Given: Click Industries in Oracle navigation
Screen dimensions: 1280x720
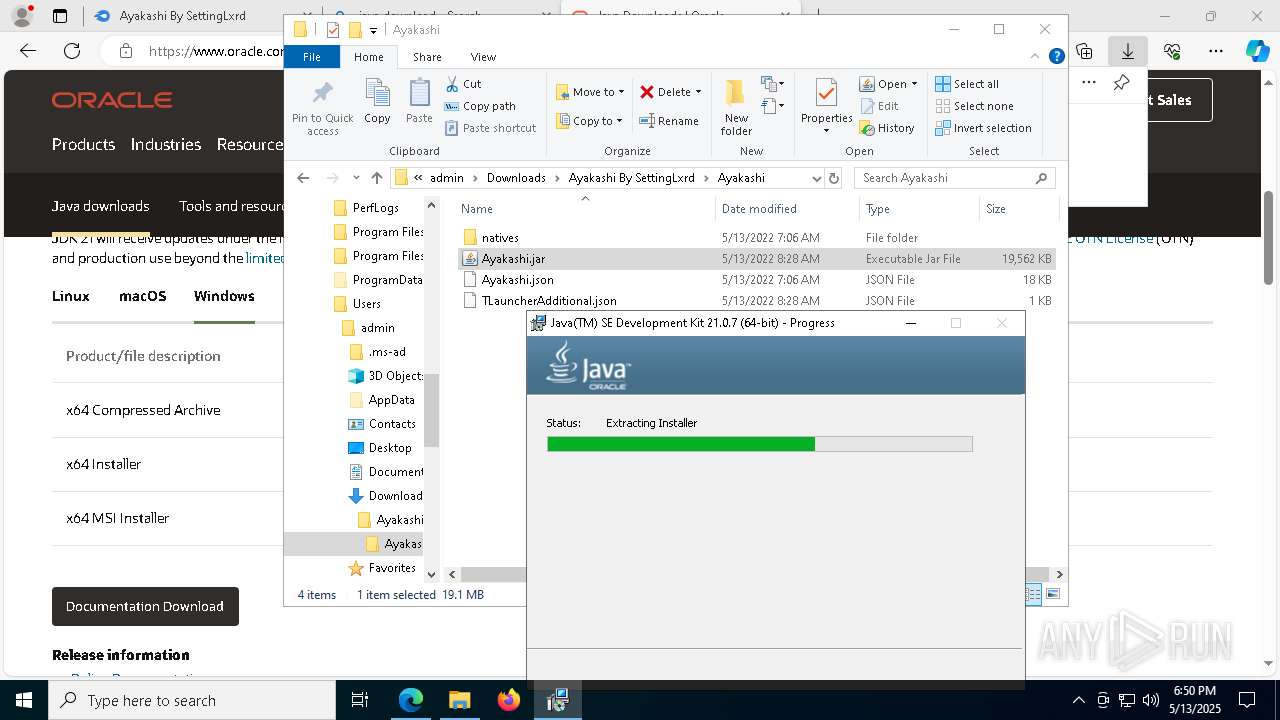Looking at the screenshot, I should point(166,144).
